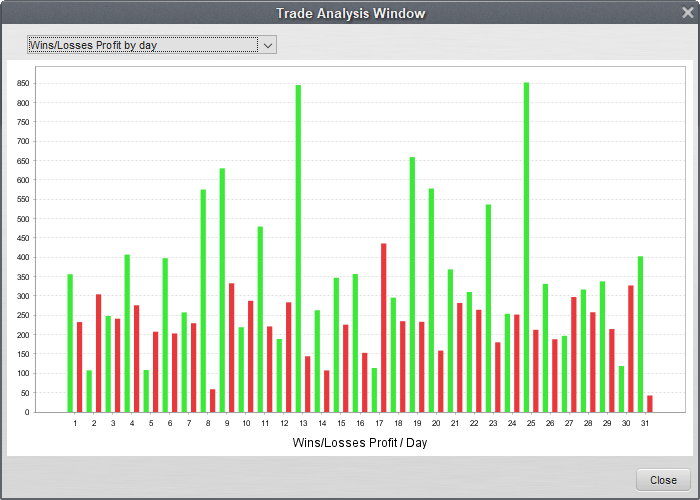Click the red losses bar for day 14

326,391
